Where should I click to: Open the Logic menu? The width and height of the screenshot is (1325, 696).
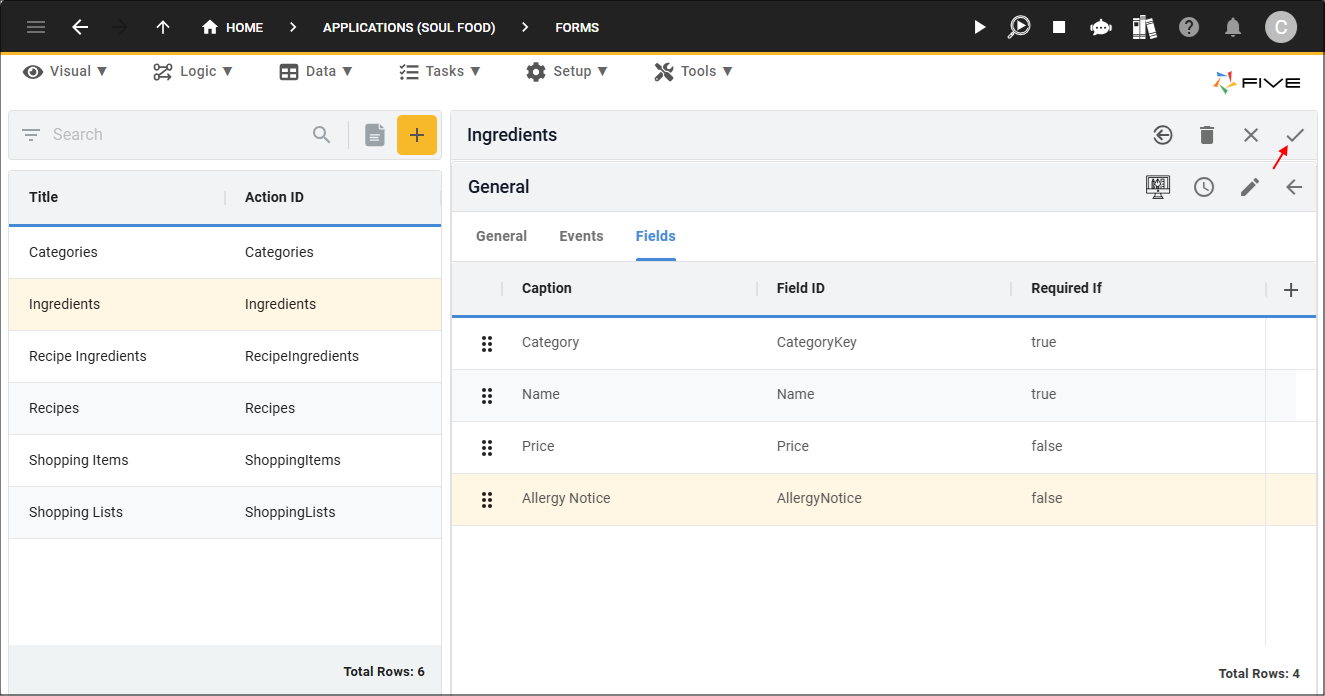coord(193,71)
